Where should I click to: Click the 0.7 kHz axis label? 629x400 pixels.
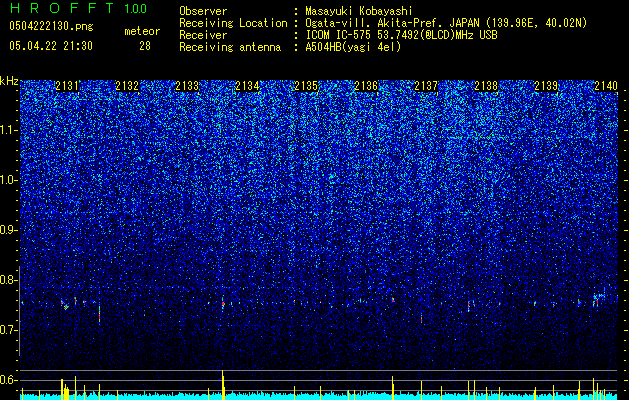click(x=9, y=330)
